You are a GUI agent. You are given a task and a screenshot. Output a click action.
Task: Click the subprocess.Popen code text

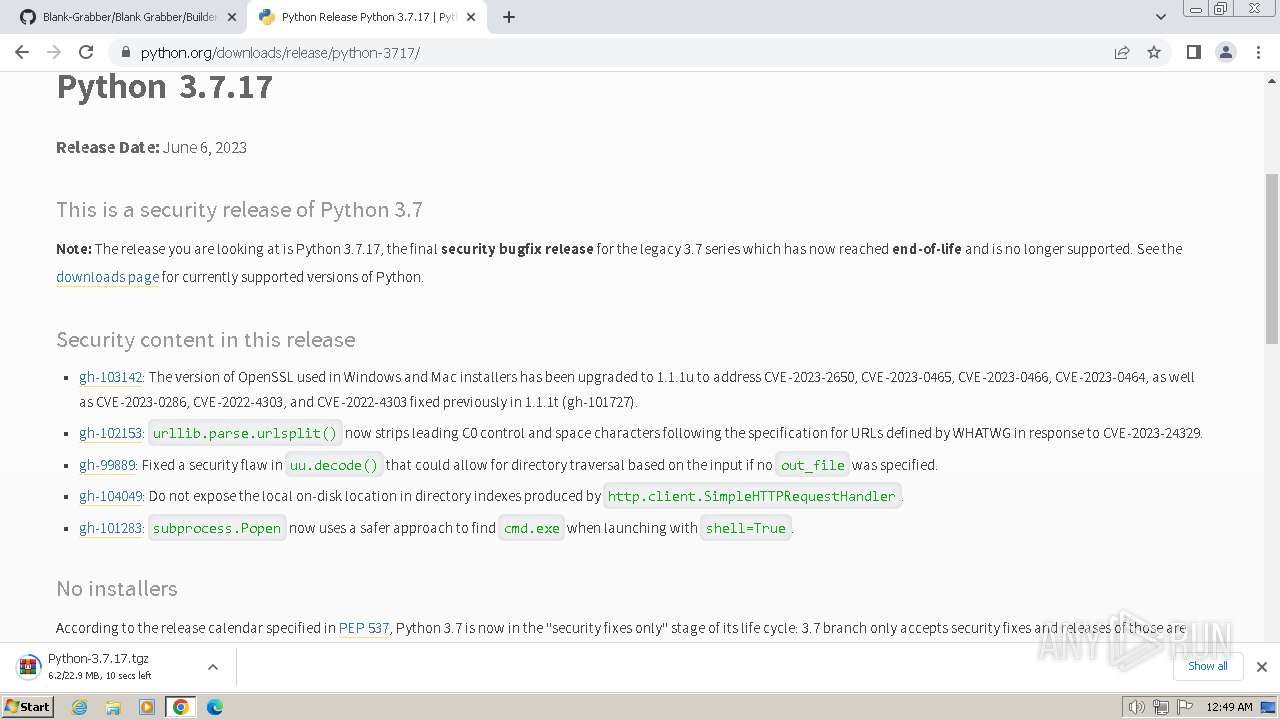[x=217, y=528]
